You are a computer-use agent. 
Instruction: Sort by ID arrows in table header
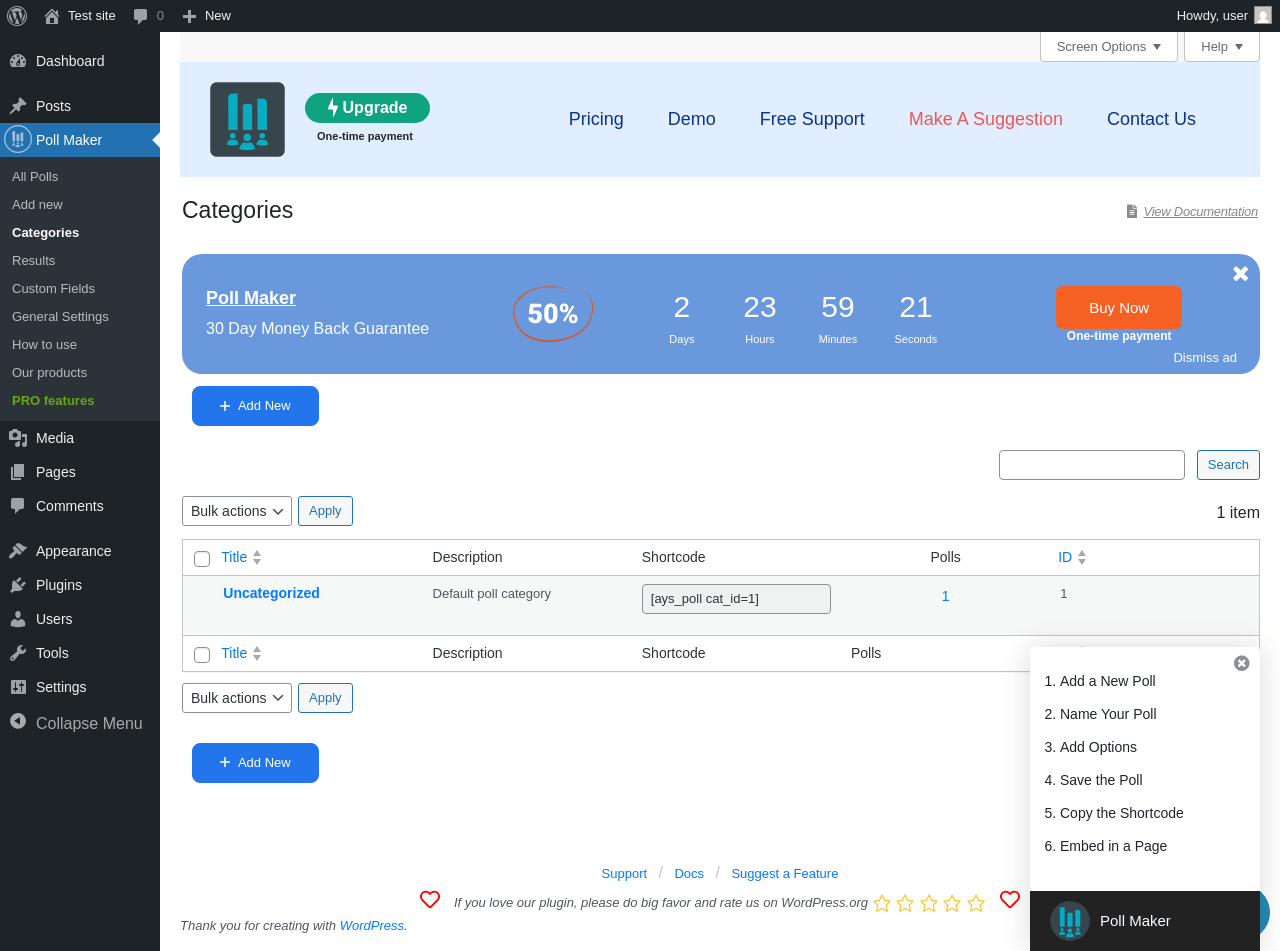coord(1082,557)
